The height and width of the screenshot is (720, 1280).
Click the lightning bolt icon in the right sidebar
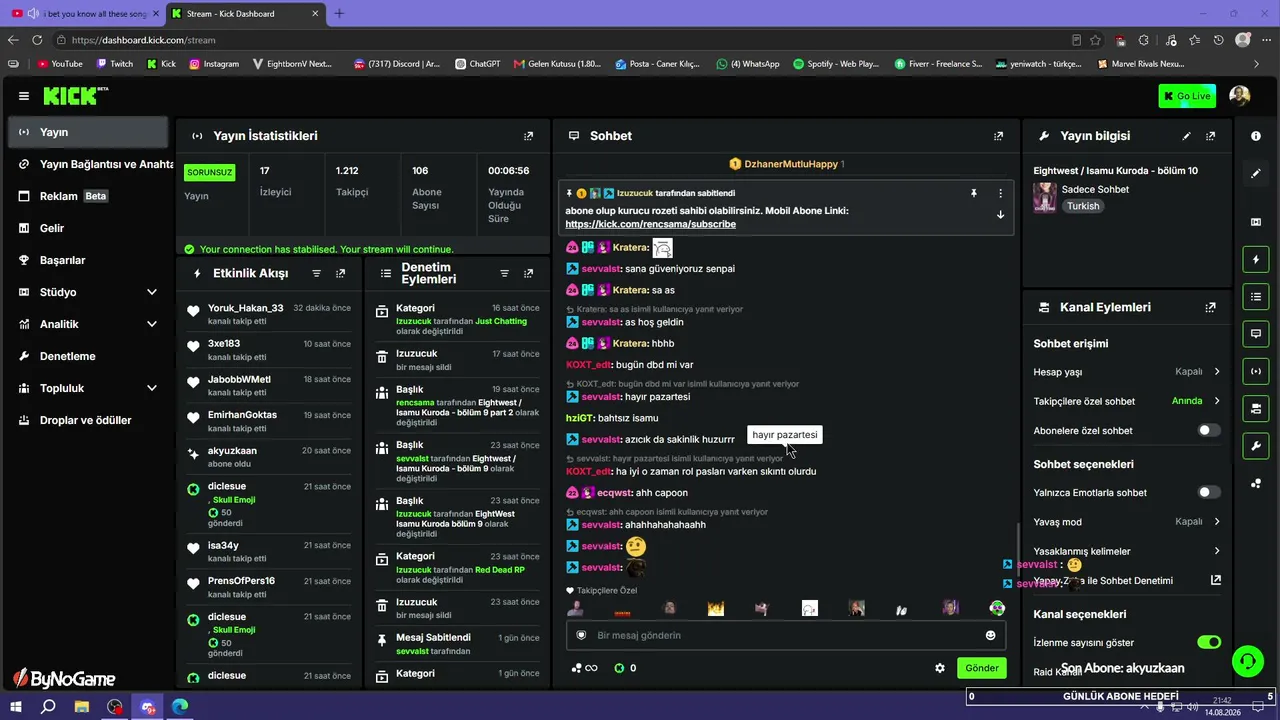[1256, 260]
